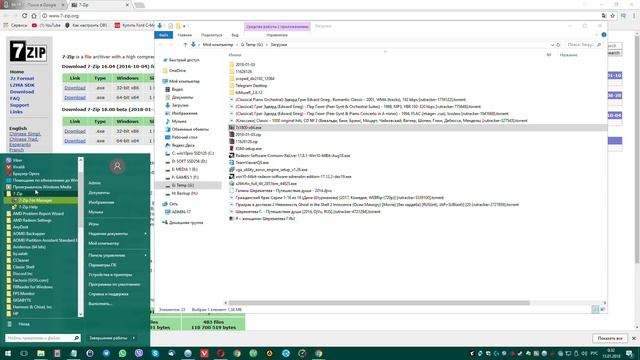Click Explorer up-one-level arrow
Image resolution: width=640 pixels, height=360 pixels.
(x=185, y=44)
